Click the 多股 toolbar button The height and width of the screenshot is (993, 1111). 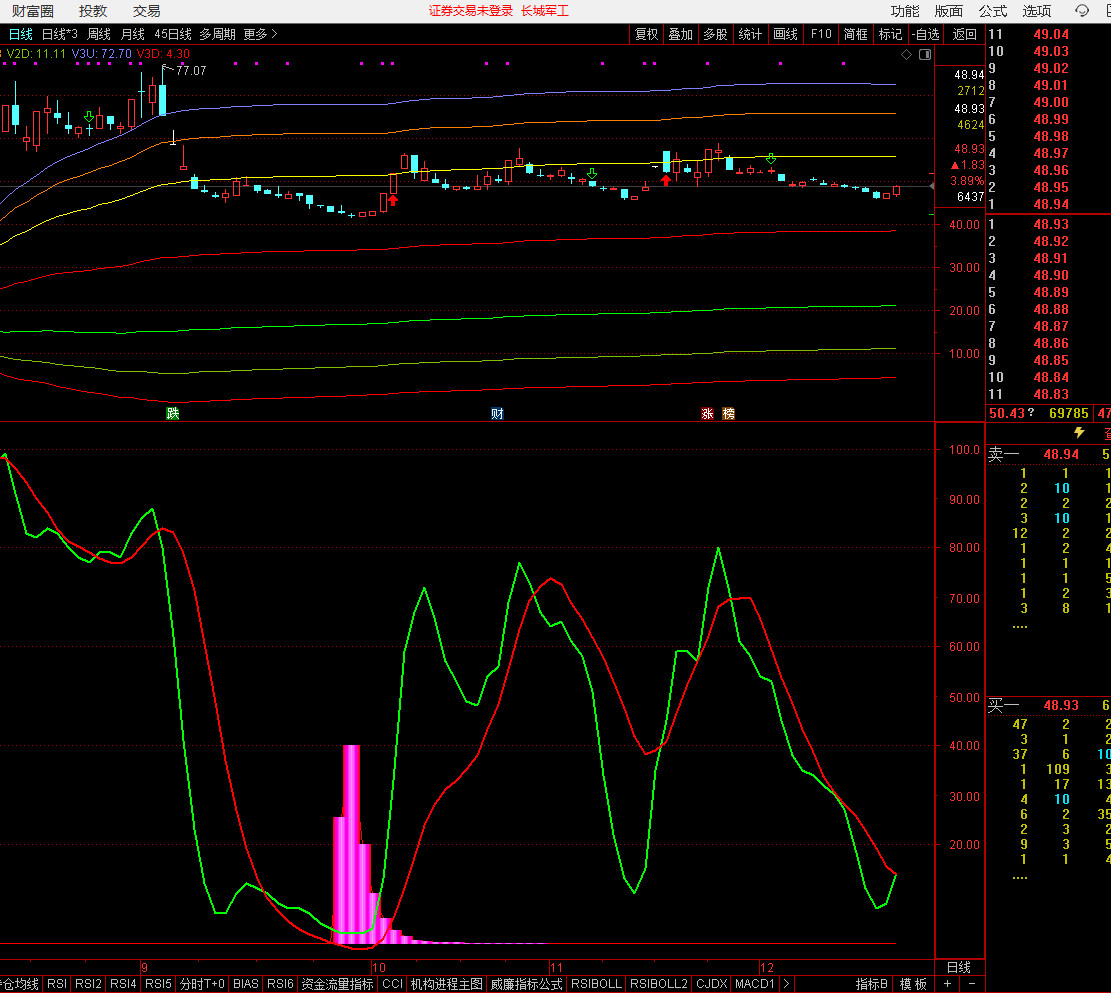coord(715,34)
